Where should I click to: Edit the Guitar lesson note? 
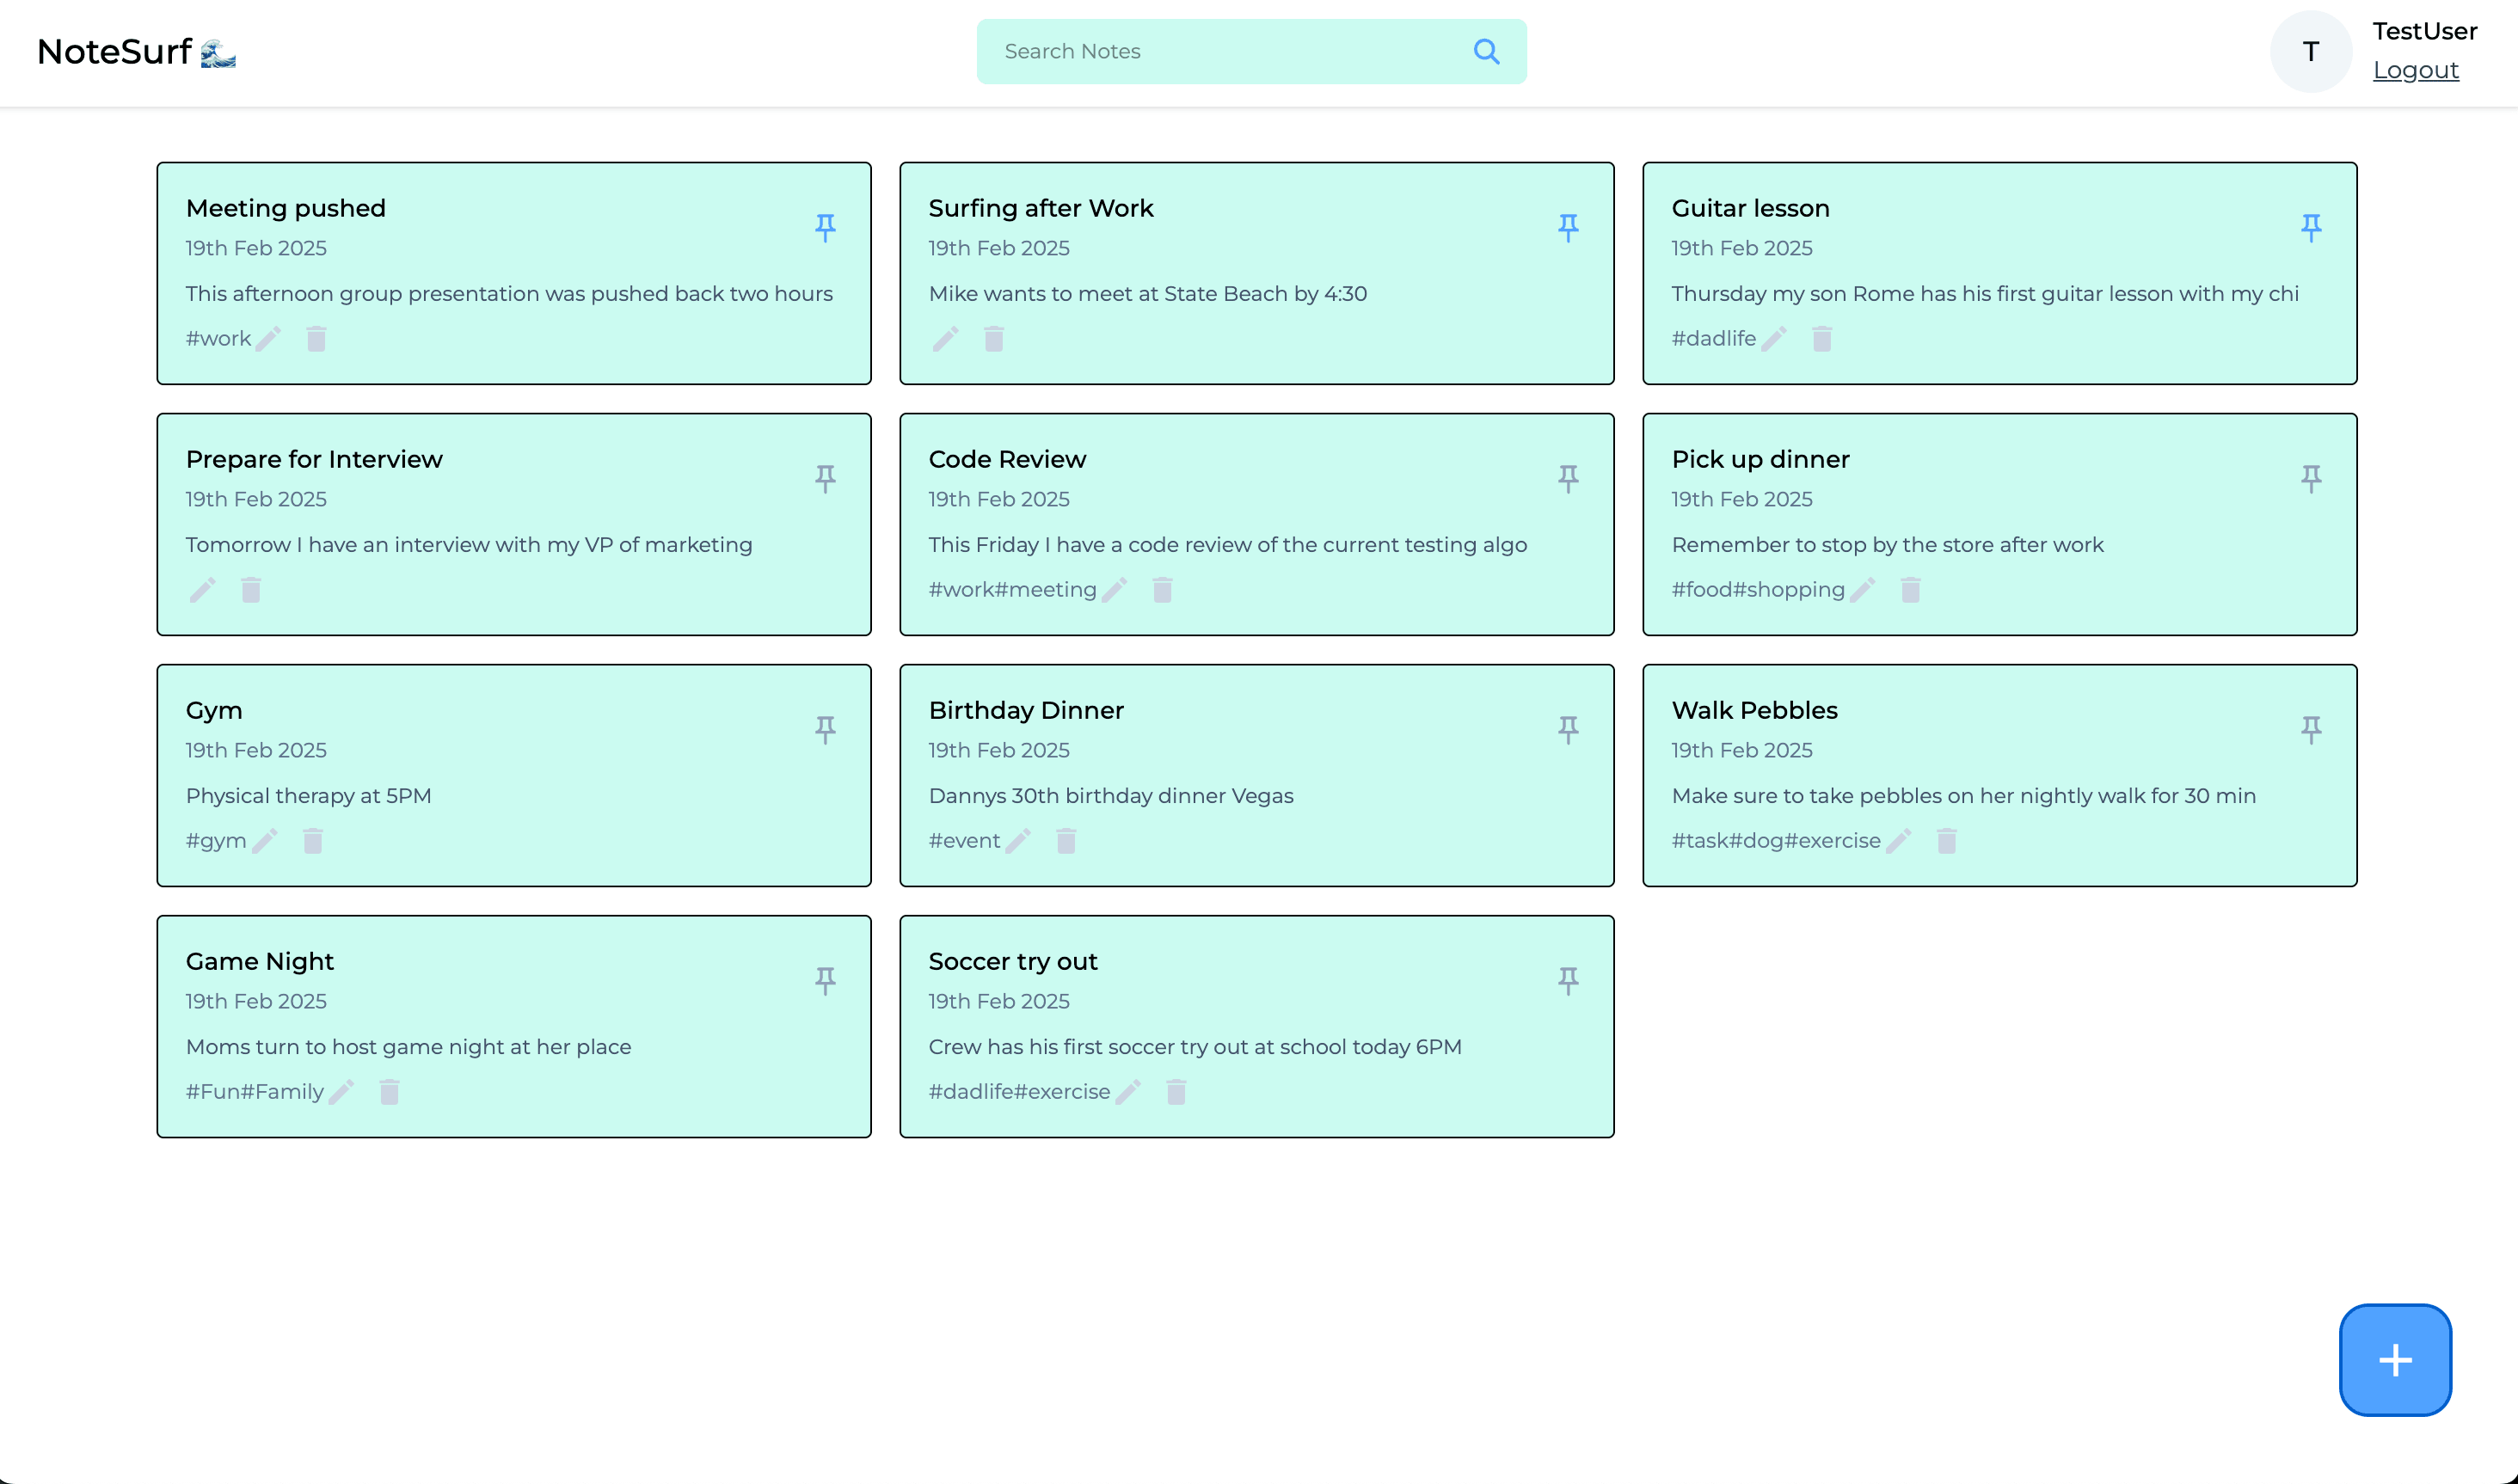[x=1773, y=339]
